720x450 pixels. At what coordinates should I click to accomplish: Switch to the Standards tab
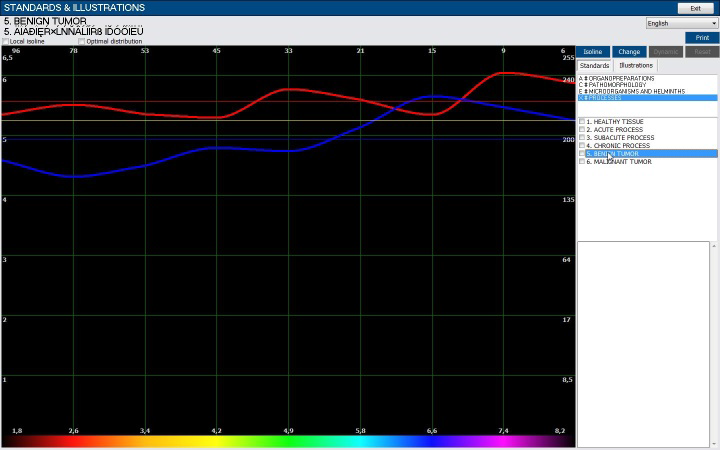594,66
